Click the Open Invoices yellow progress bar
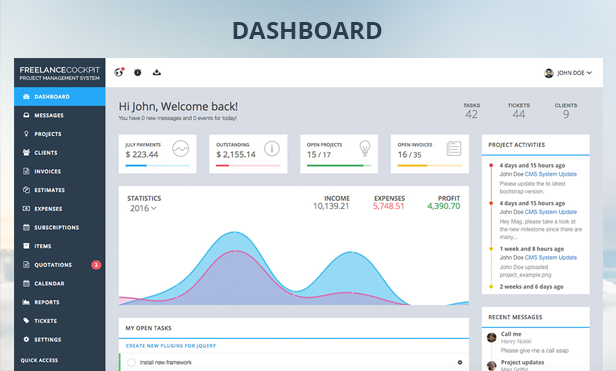 (x=430, y=165)
